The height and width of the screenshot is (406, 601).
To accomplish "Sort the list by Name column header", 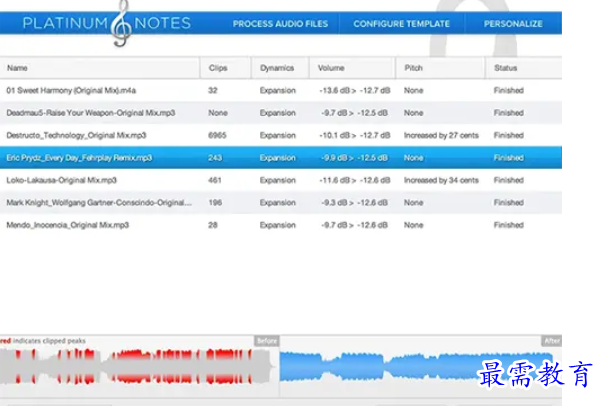I will coord(100,68).
